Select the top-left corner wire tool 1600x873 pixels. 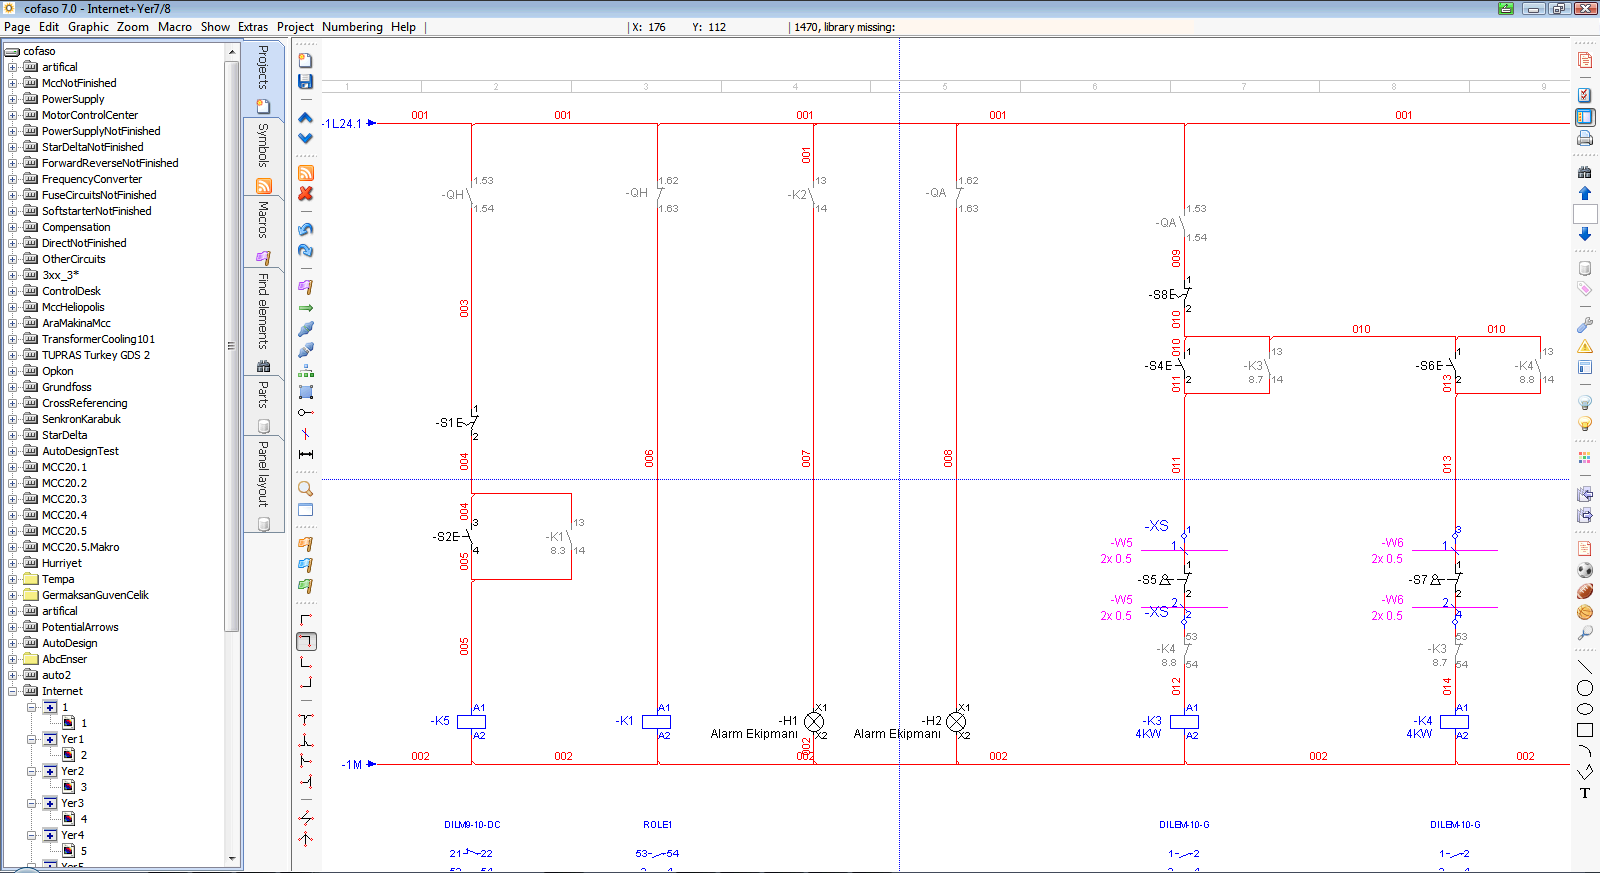pyautogui.click(x=305, y=620)
